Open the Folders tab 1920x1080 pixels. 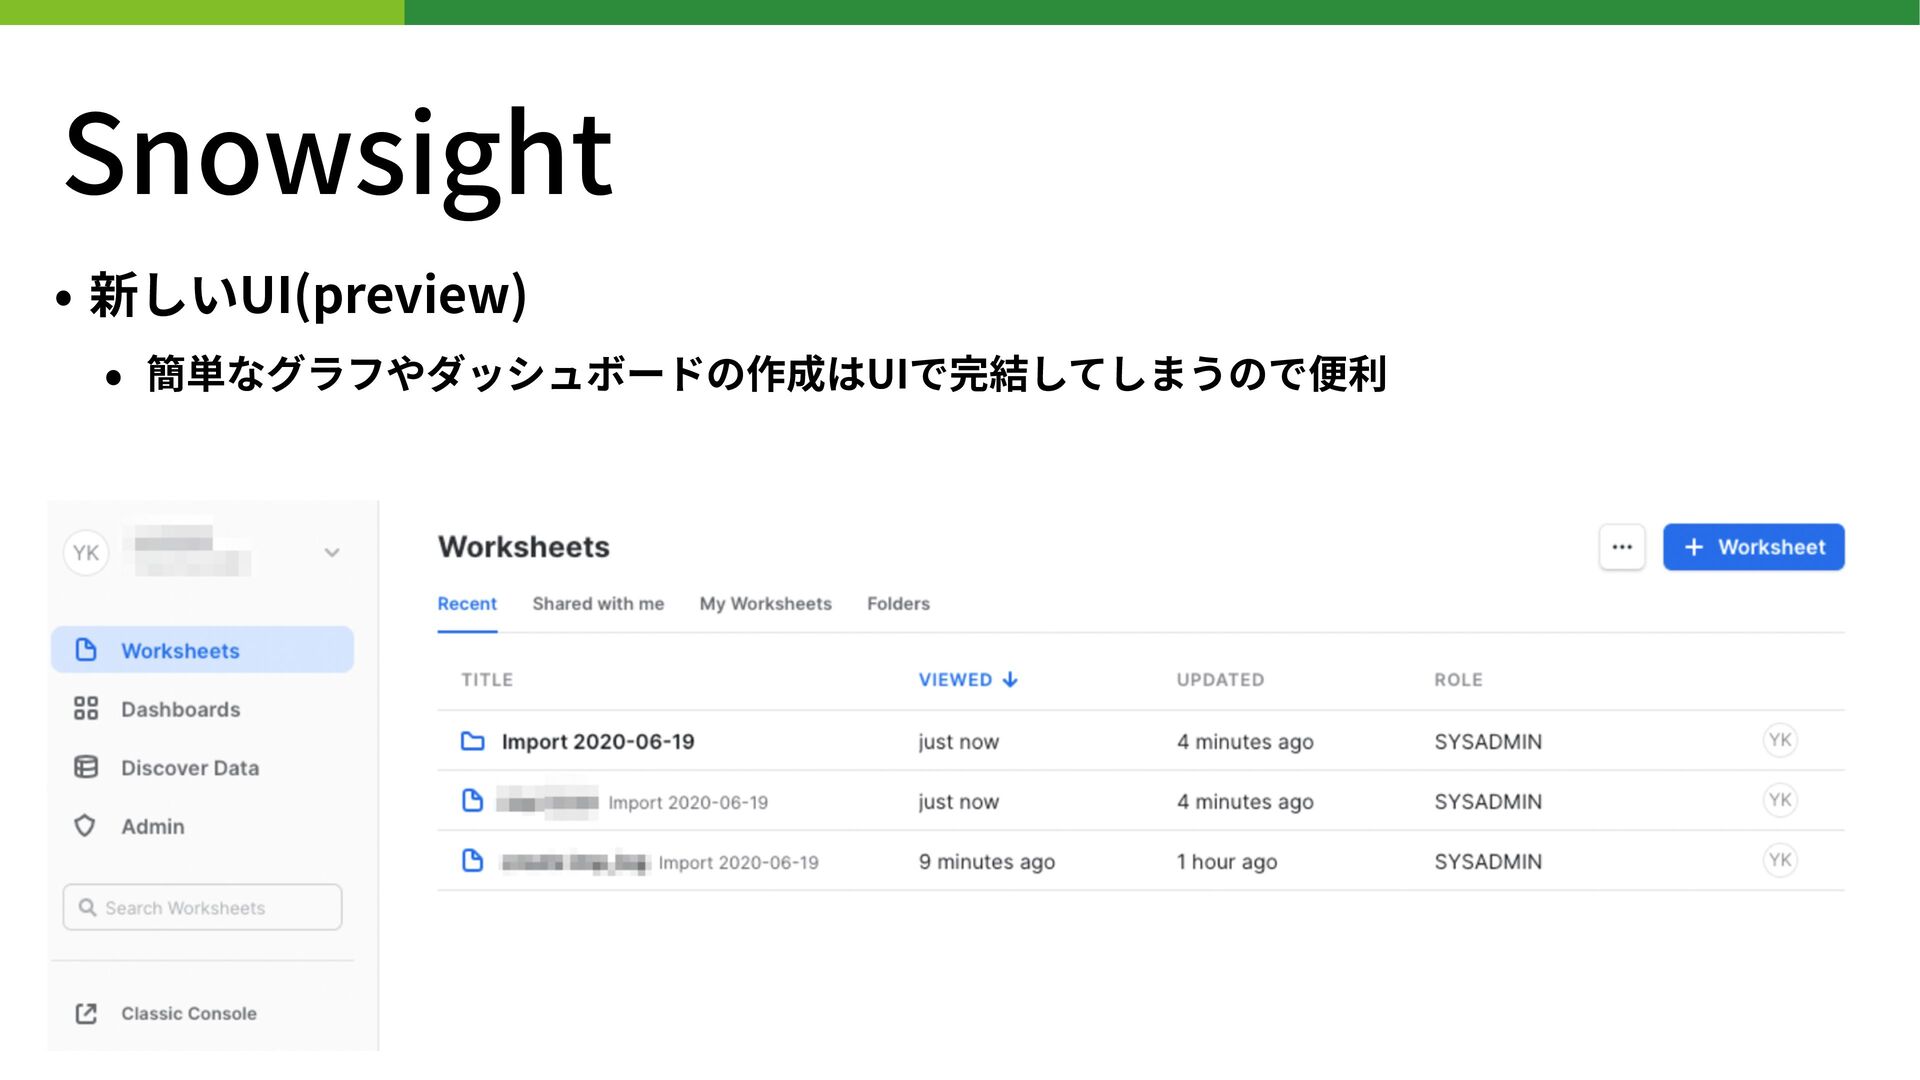pyautogui.click(x=898, y=604)
